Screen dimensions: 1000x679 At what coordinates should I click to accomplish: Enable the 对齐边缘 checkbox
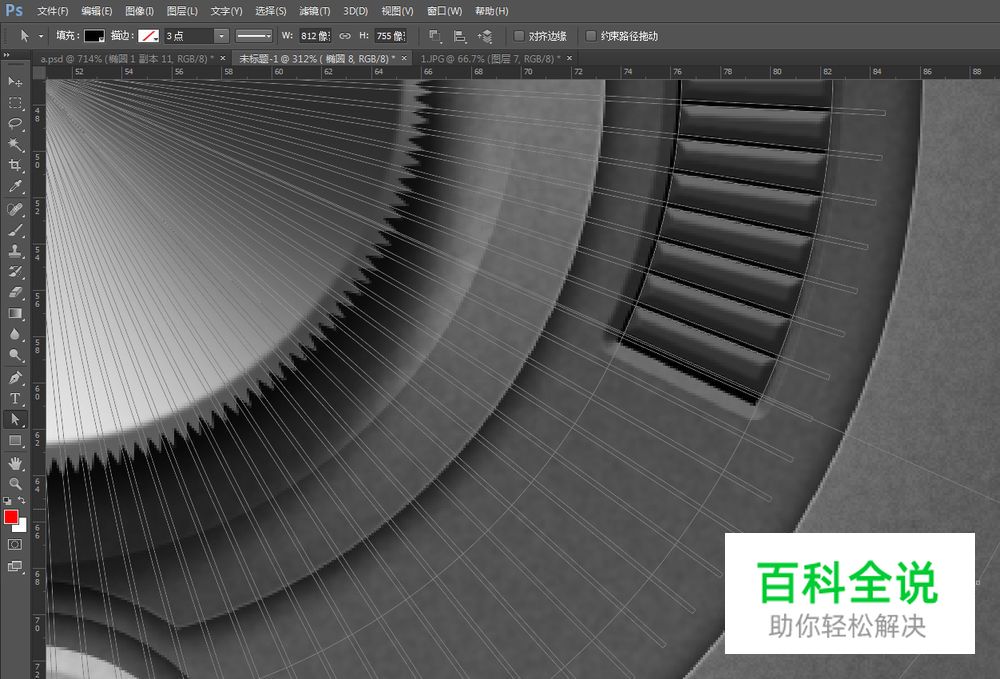[519, 36]
